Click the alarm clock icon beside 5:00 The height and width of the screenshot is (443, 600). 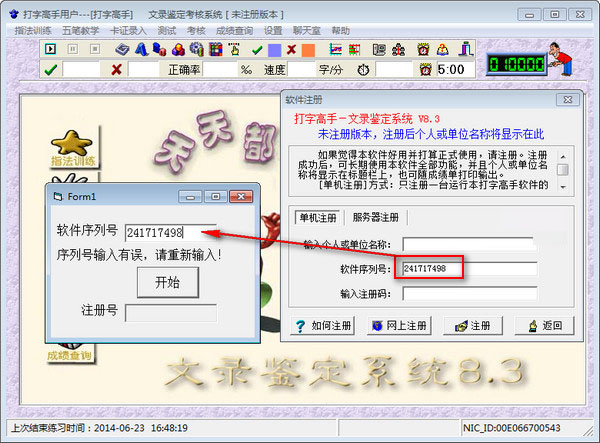click(x=425, y=69)
